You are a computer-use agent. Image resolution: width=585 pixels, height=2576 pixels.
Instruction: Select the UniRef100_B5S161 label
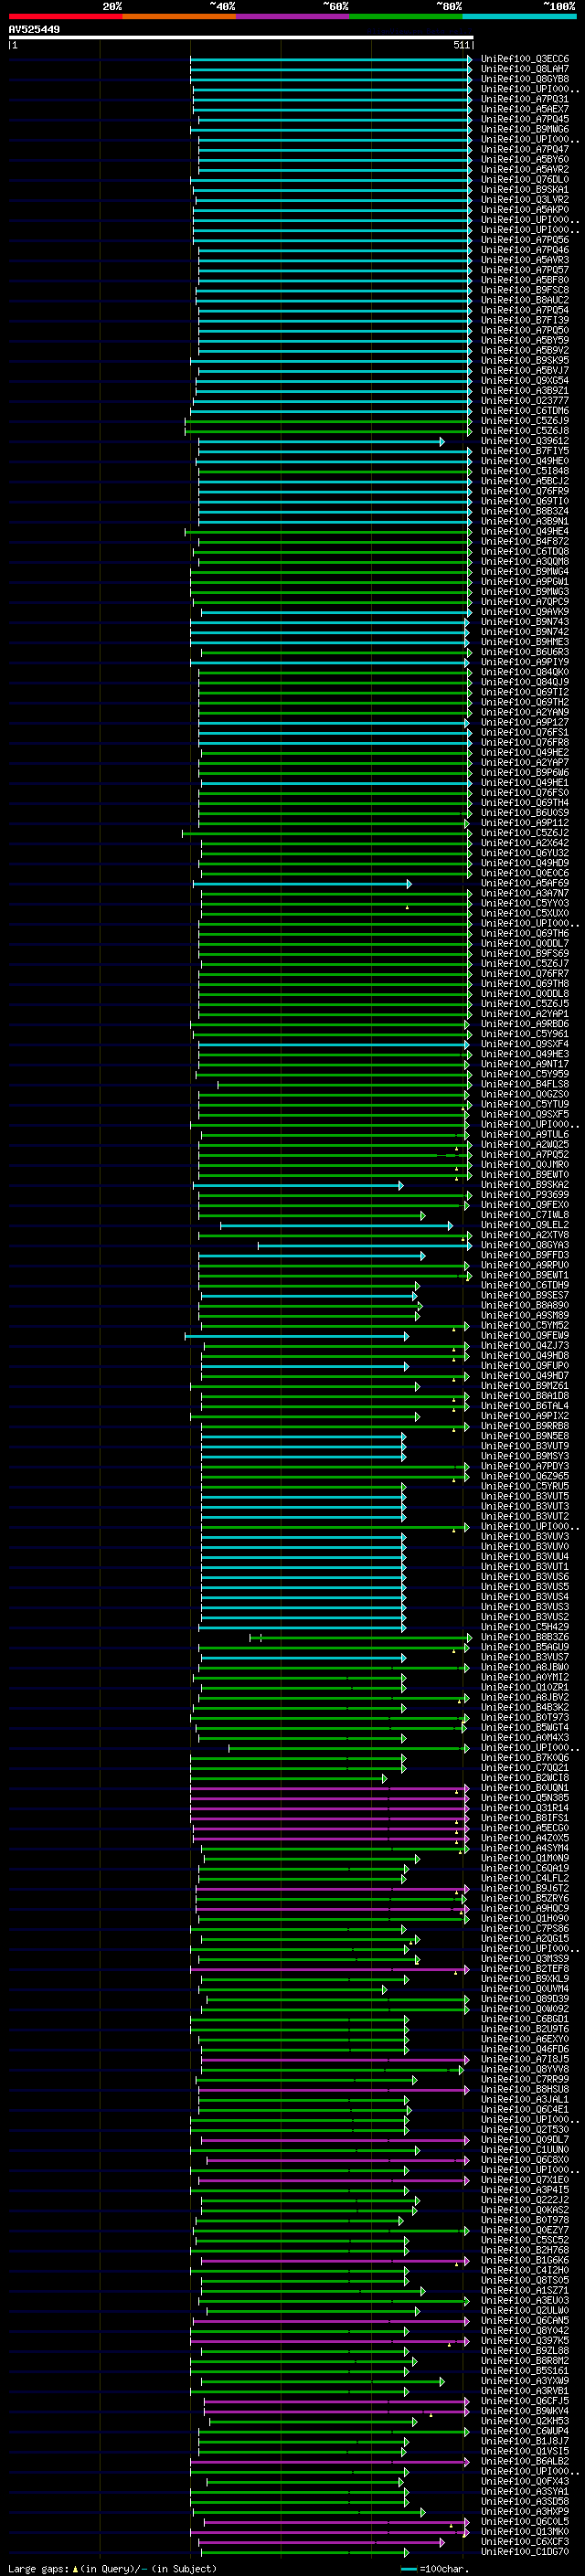[x=525, y=2371]
